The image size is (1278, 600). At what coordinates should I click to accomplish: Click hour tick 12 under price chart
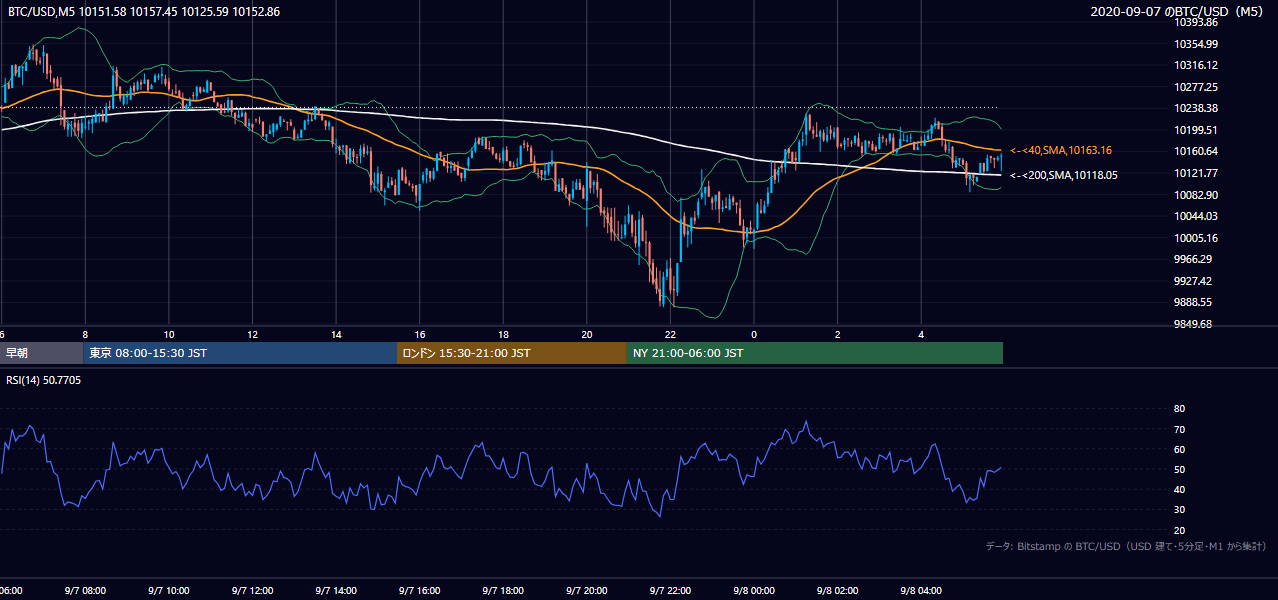click(252, 334)
